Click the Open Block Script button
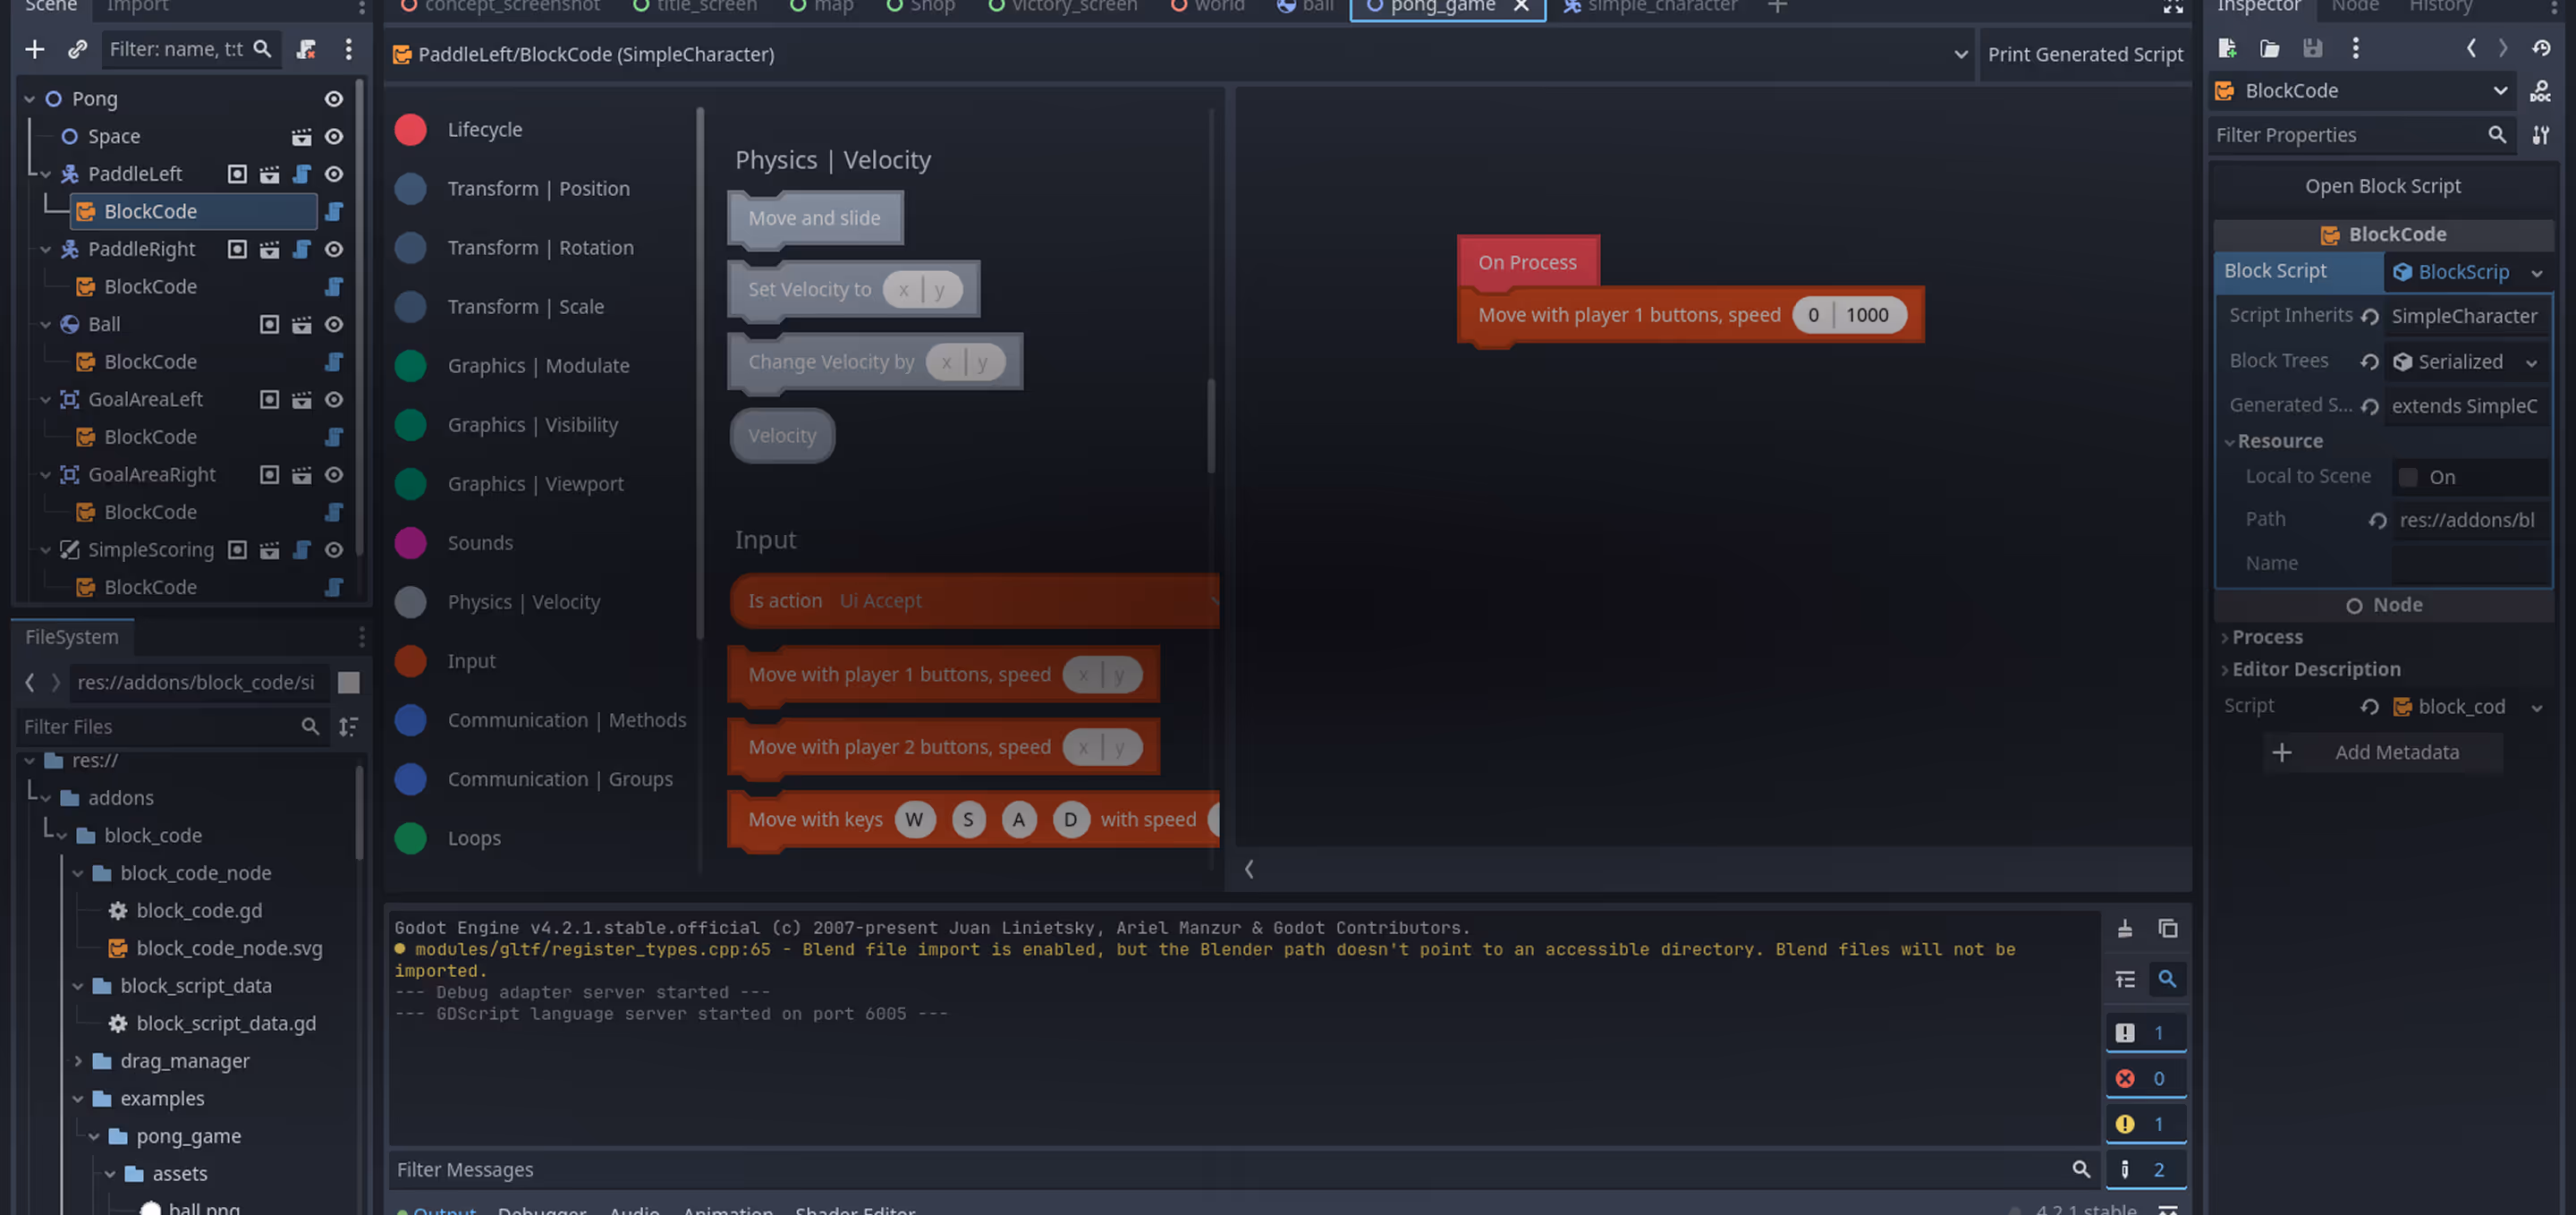Viewport: 2576px width, 1215px height. [2382, 187]
